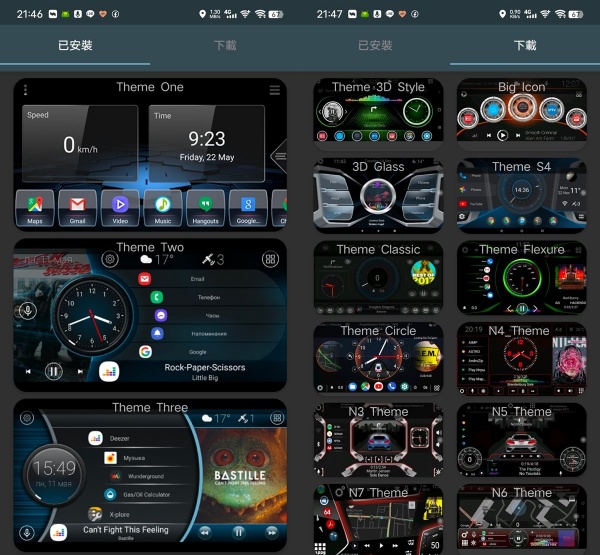Viewport: 600px width, 555px height.
Task: Tap the microphone icon in Theme Two
Action: 28,310
